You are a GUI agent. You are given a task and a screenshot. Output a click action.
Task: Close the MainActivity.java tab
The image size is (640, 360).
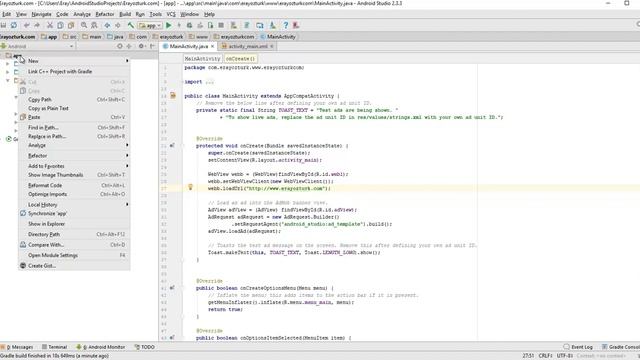(212, 47)
